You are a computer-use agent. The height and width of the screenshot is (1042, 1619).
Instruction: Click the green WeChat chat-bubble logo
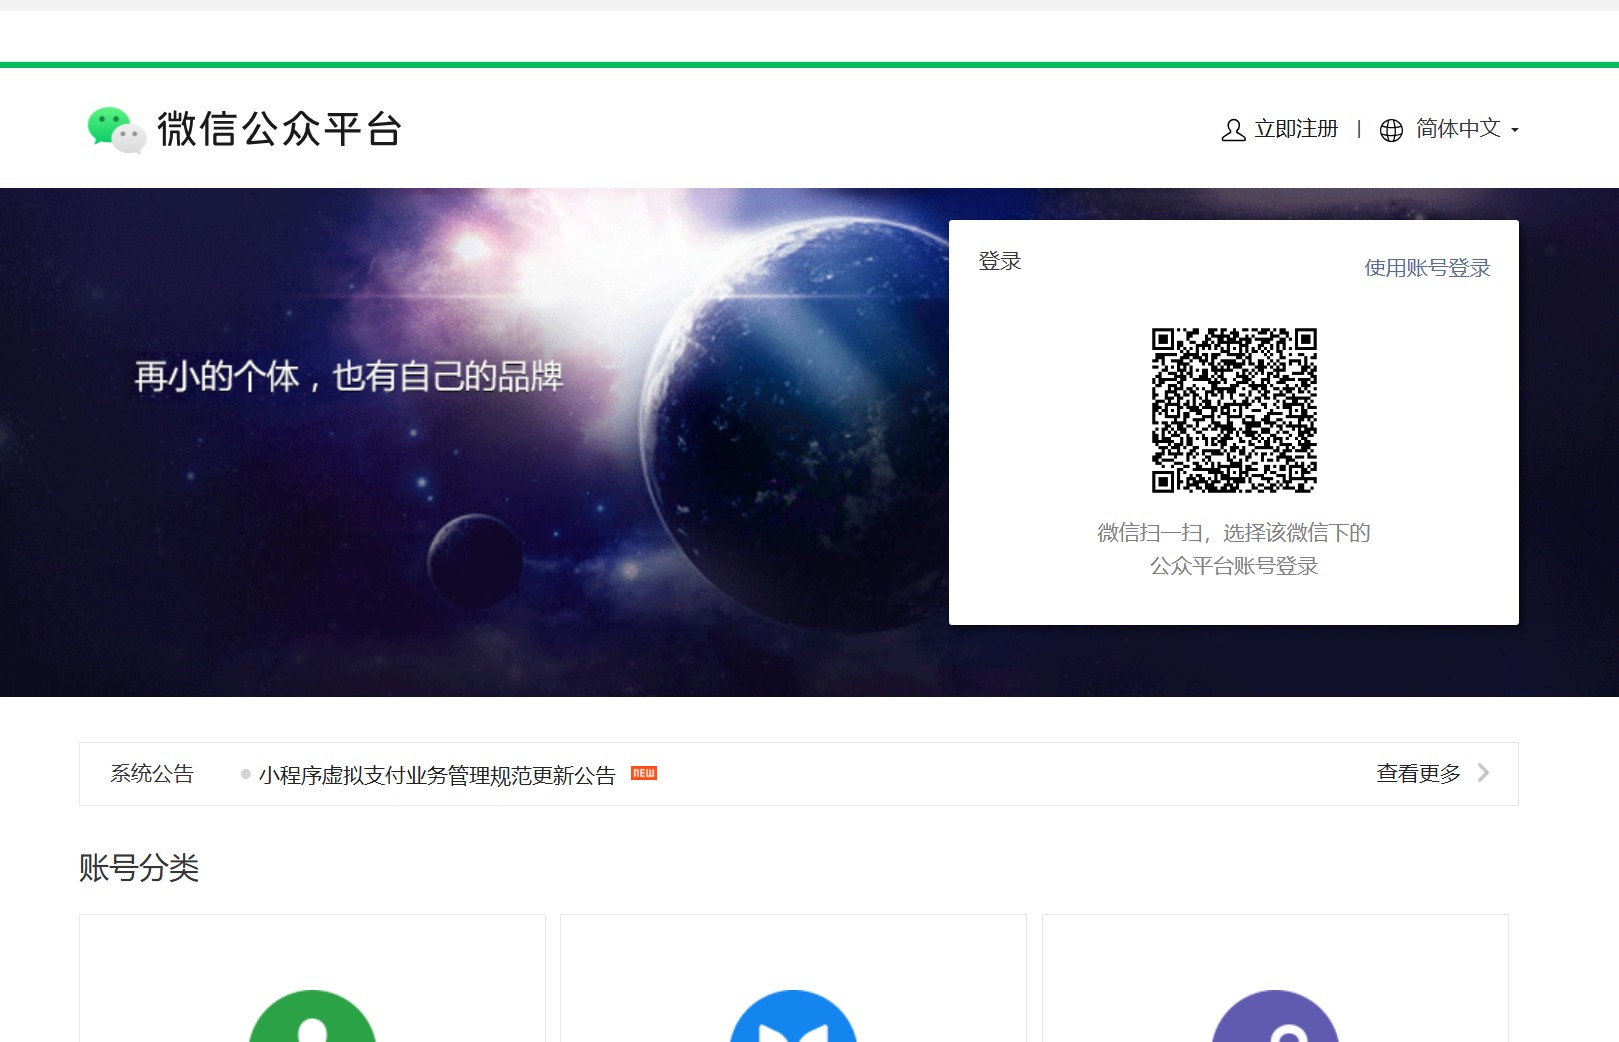pyautogui.click(x=116, y=130)
